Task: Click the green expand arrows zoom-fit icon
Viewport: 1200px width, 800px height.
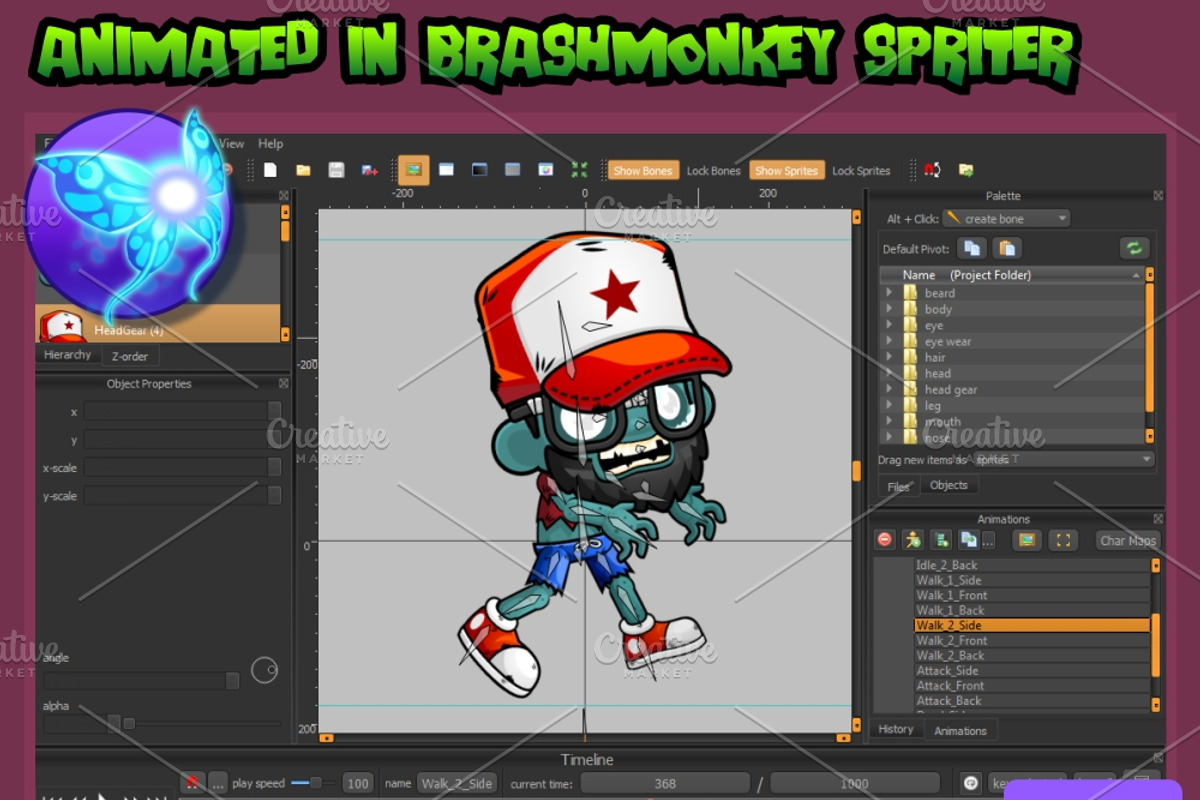Action: (579, 170)
